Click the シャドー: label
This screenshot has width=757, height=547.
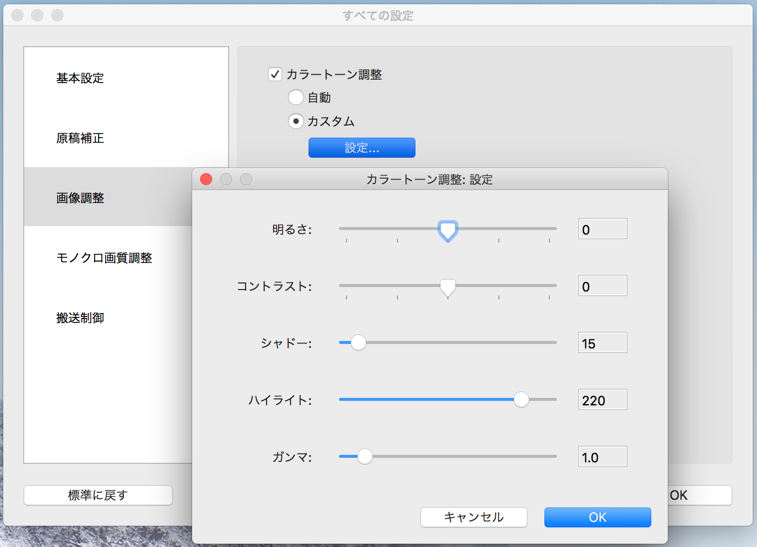click(286, 344)
